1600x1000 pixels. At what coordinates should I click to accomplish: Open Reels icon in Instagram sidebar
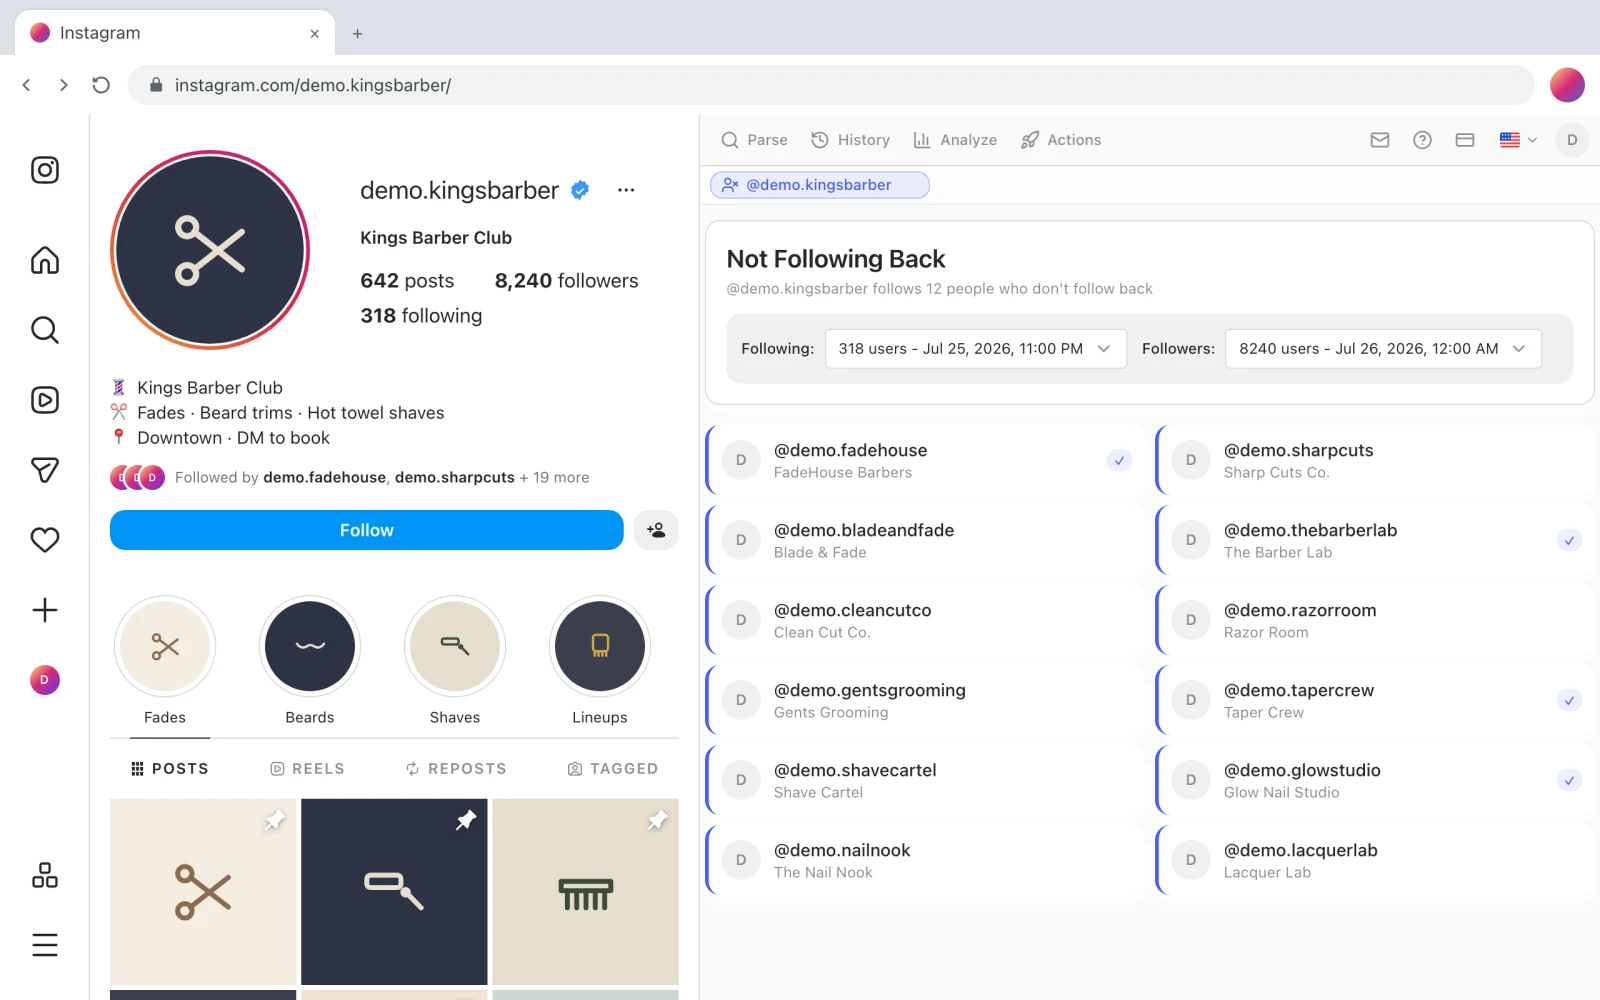tap(45, 400)
